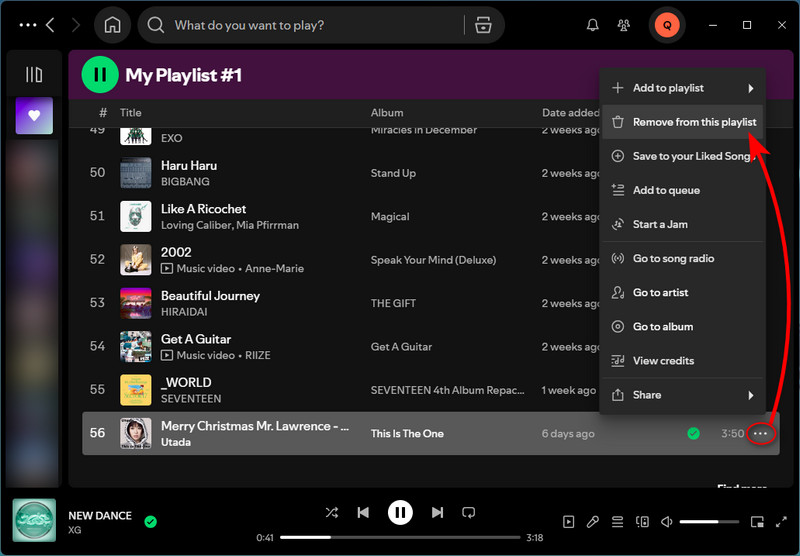800x556 pixels.
Task: Open Connect to a device icon
Action: 642,522
